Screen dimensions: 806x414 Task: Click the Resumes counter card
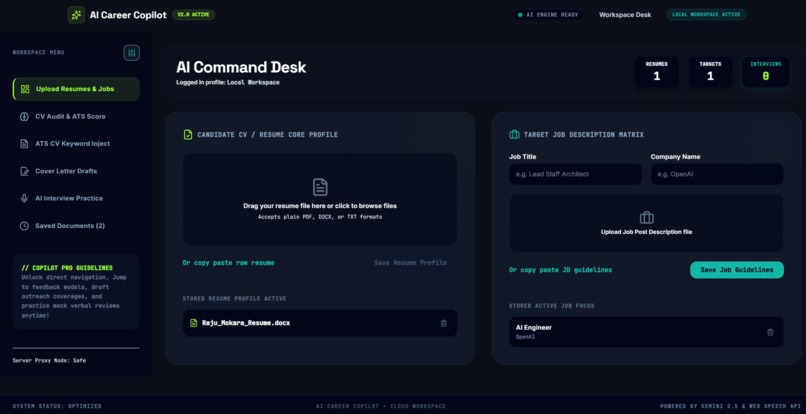pos(656,71)
